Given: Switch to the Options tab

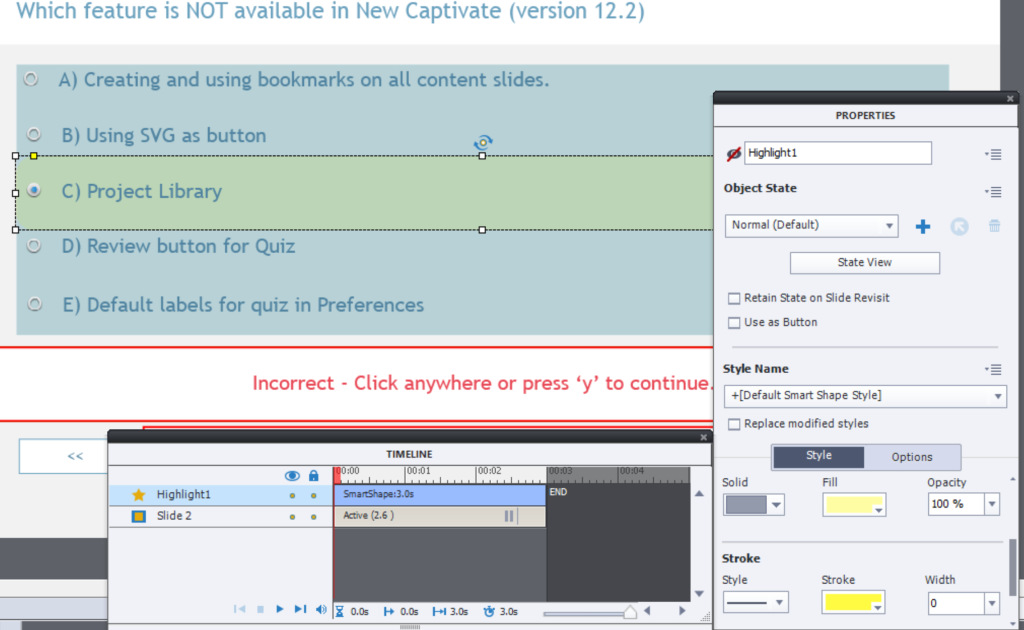Looking at the screenshot, I should coord(911,457).
